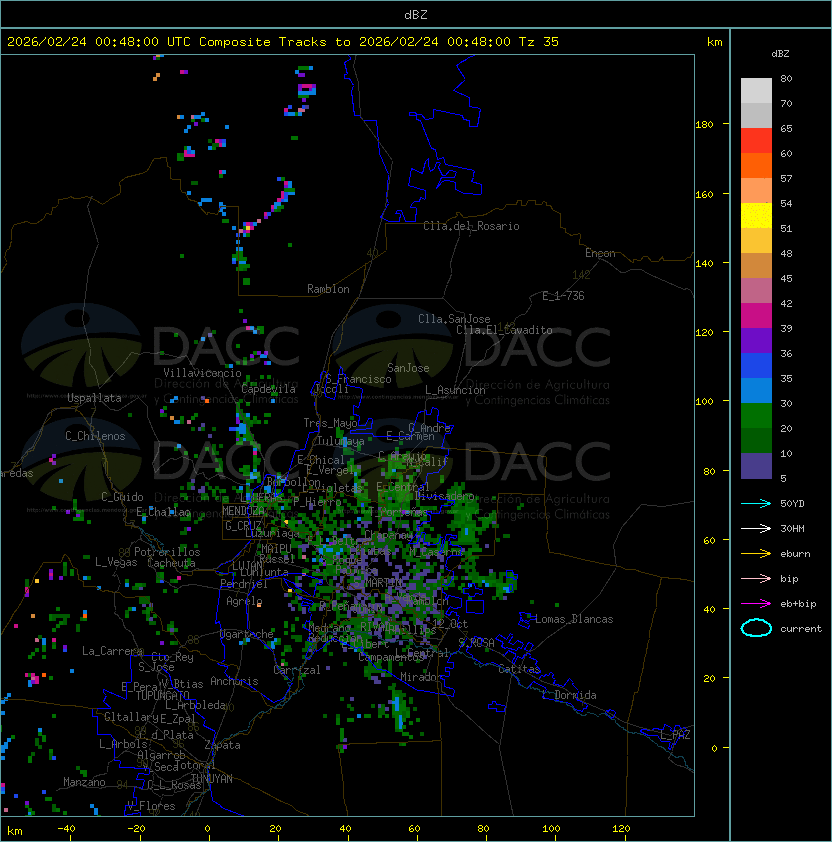This screenshot has width=832, height=842.
Task: Click the cyan 'current' ellipse legend icon
Action: click(756, 628)
